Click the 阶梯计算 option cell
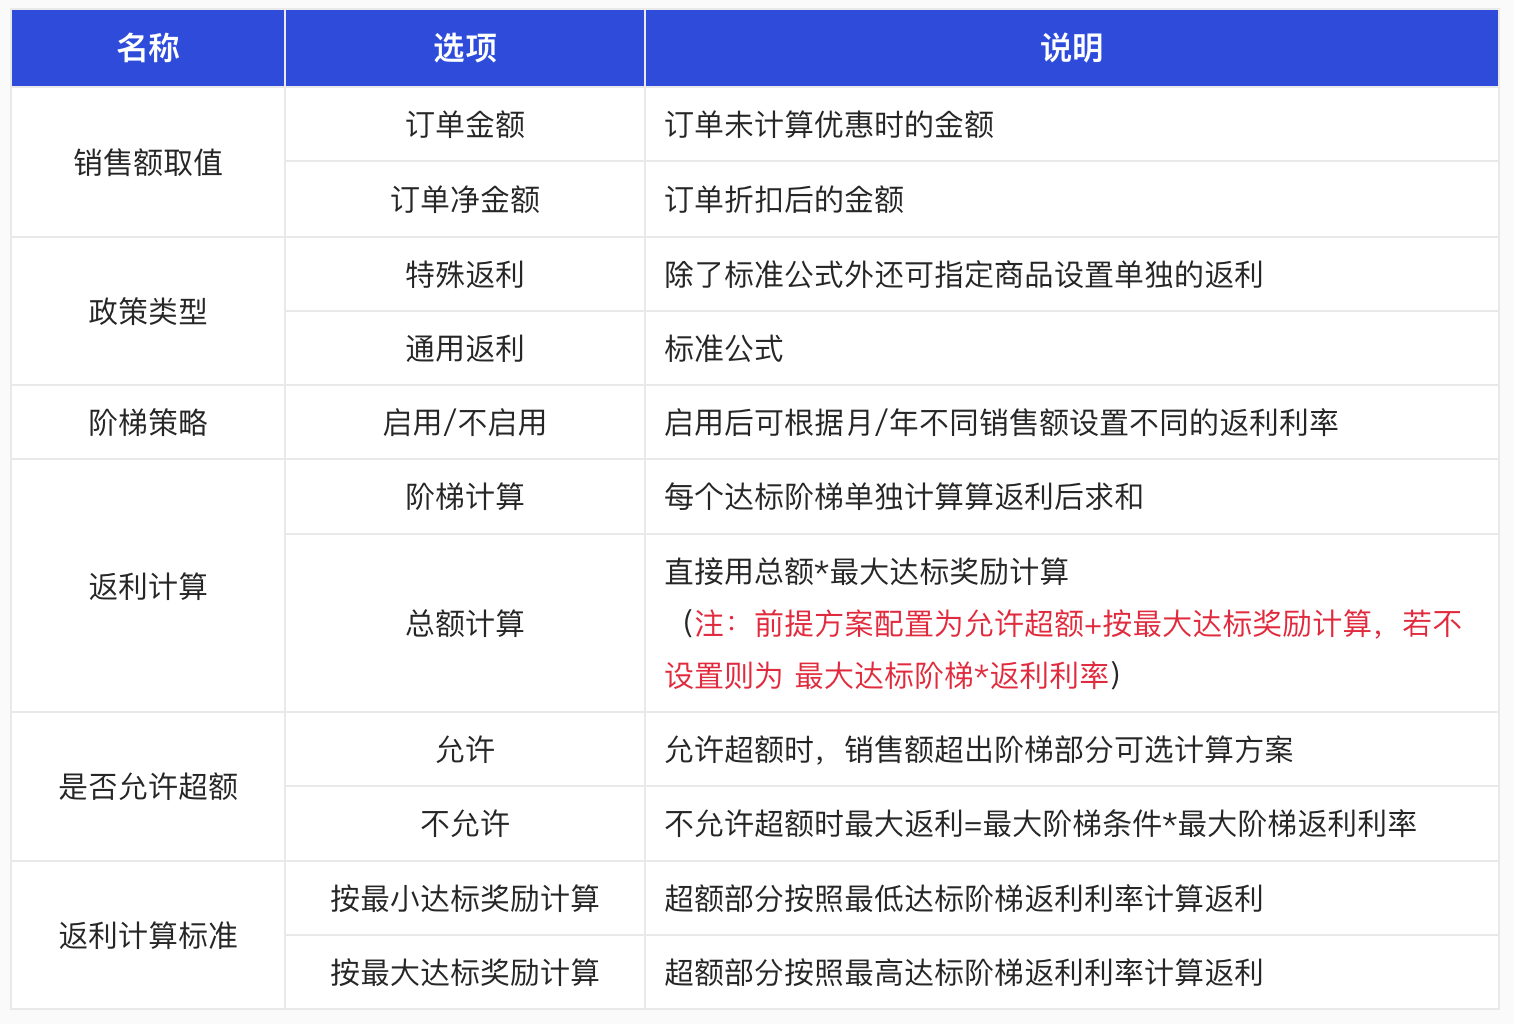Screen dimensions: 1514x1024 pyautogui.click(x=465, y=496)
